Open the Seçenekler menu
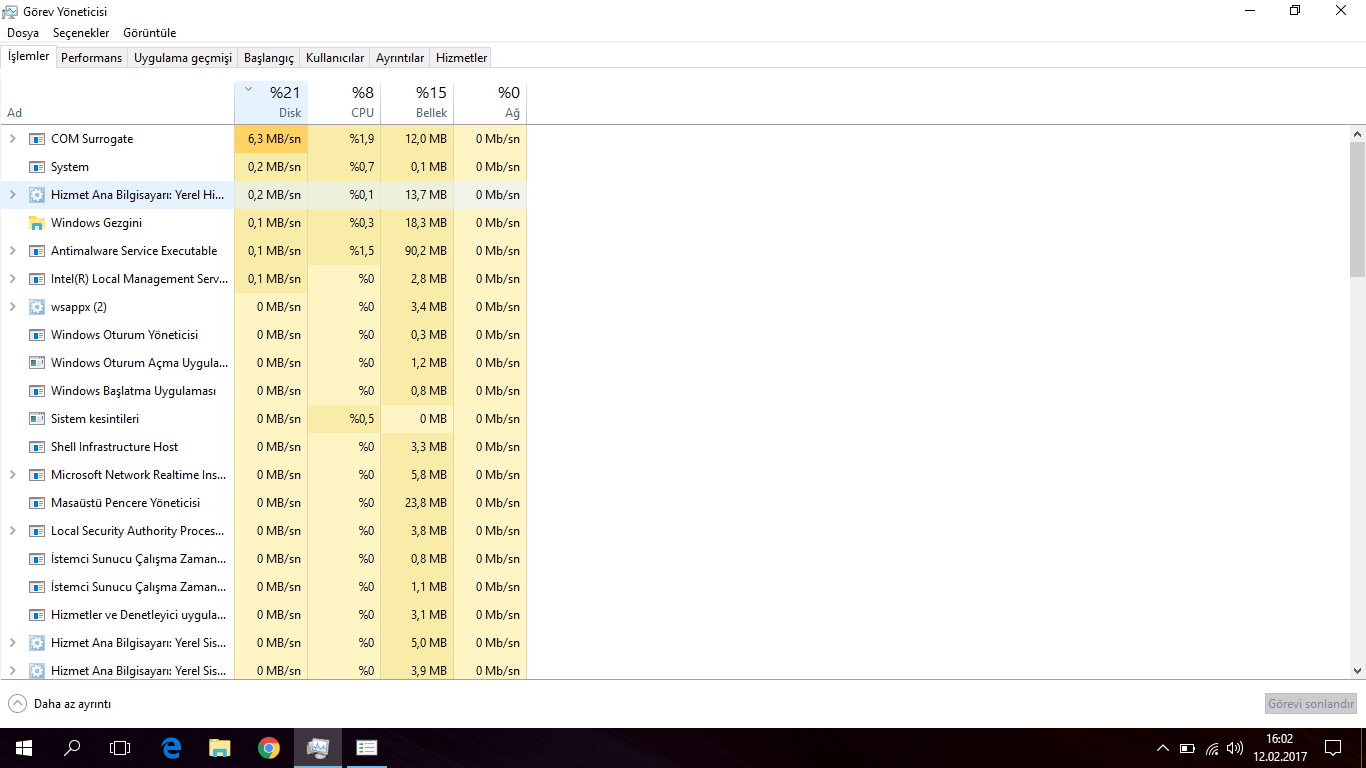Image resolution: width=1366 pixels, height=768 pixels. (x=81, y=33)
